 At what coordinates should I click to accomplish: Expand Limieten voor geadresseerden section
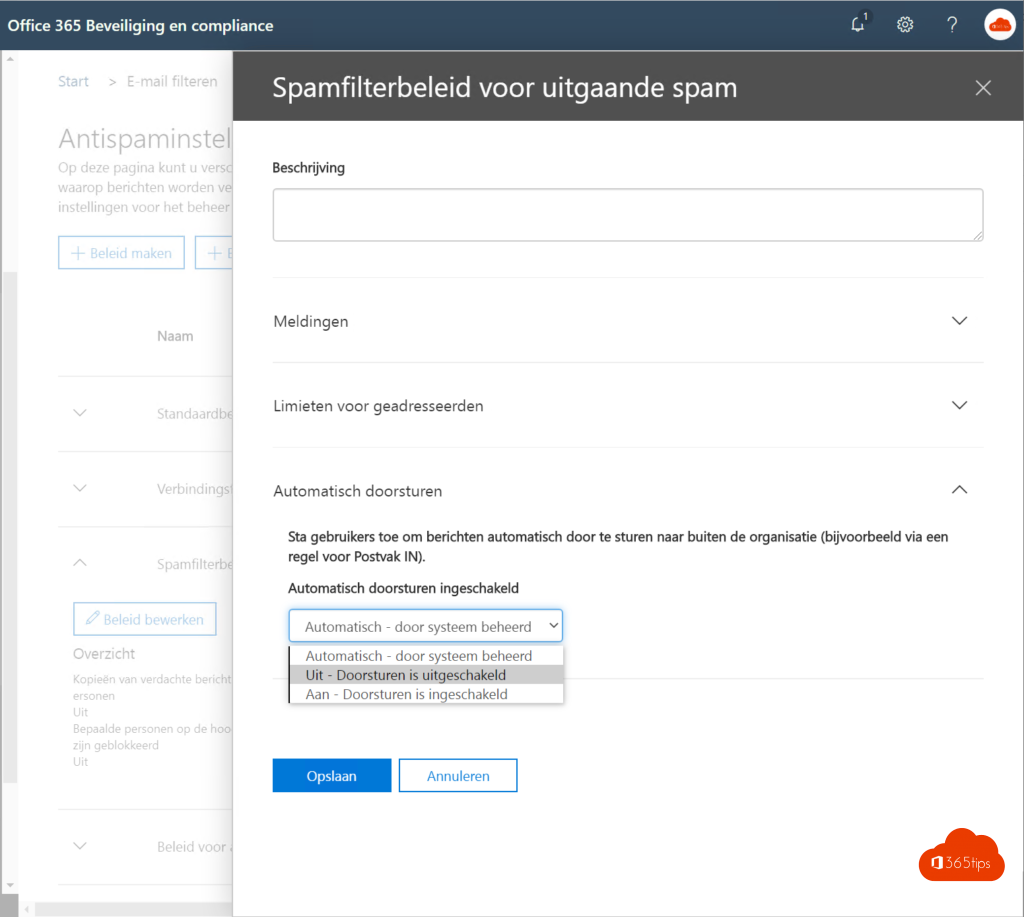click(959, 406)
